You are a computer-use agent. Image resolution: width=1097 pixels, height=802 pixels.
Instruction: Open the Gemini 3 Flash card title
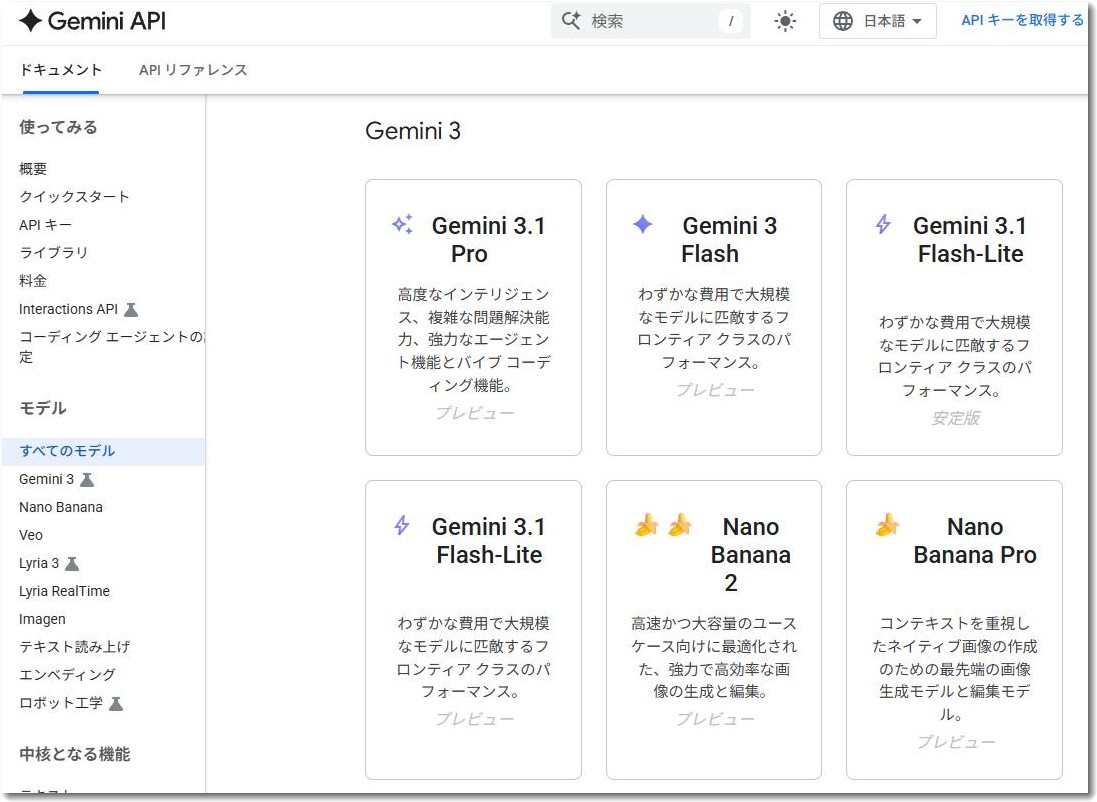(729, 239)
